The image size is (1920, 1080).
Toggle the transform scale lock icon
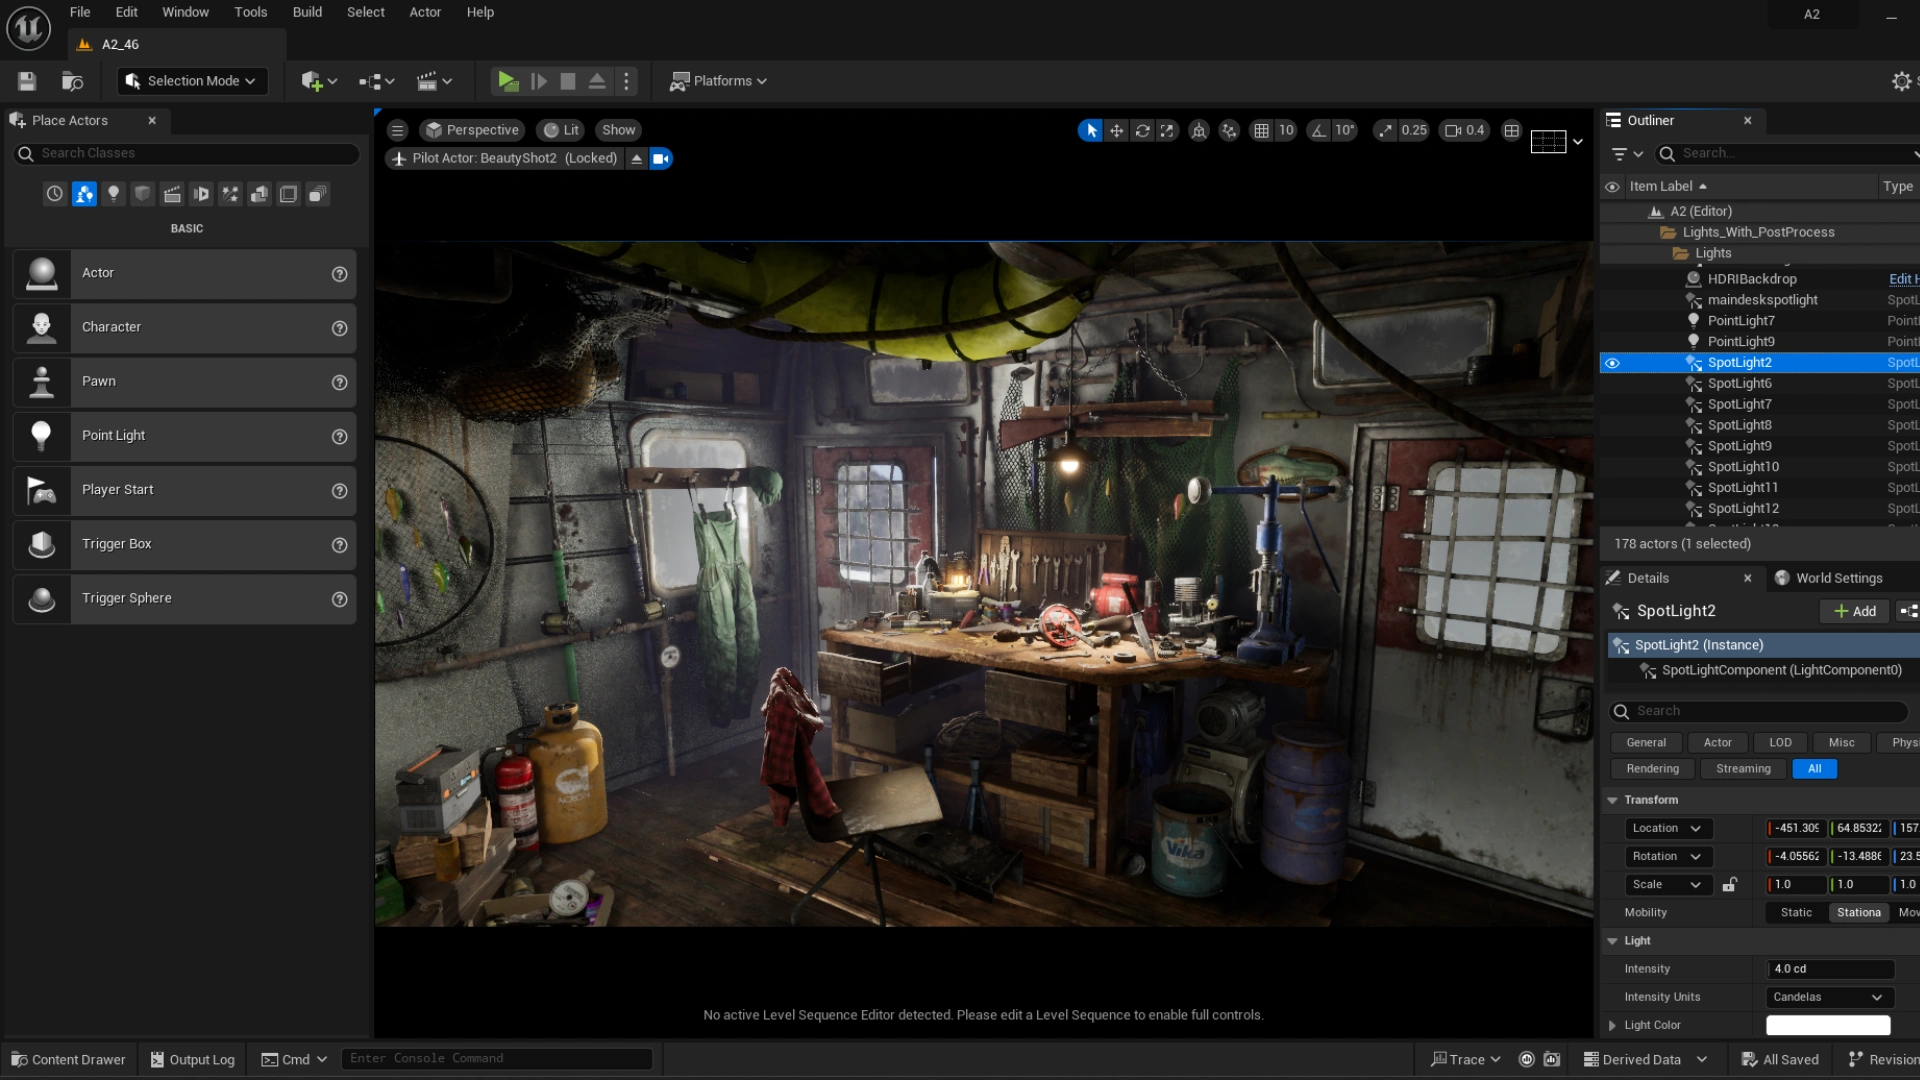tap(1731, 885)
